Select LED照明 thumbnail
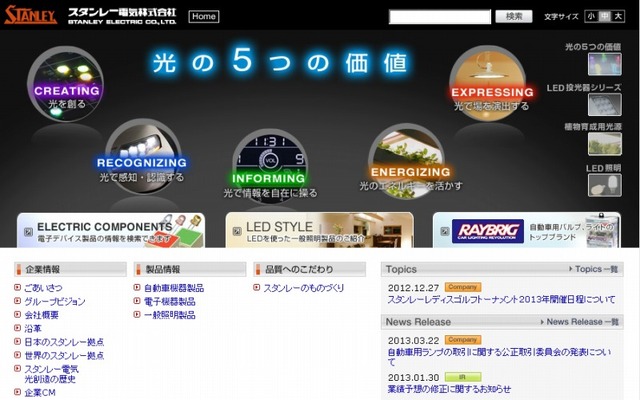This screenshot has height=400, width=640. pyautogui.click(x=604, y=185)
